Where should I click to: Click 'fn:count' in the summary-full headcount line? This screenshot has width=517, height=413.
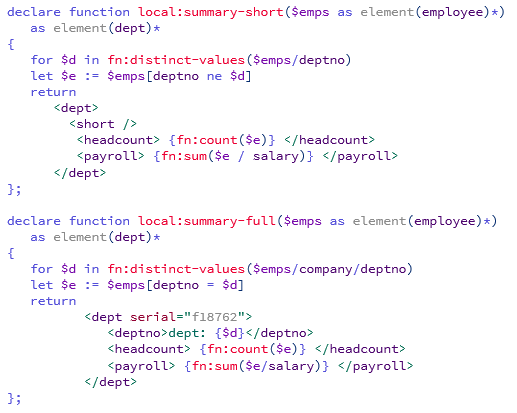point(238,349)
